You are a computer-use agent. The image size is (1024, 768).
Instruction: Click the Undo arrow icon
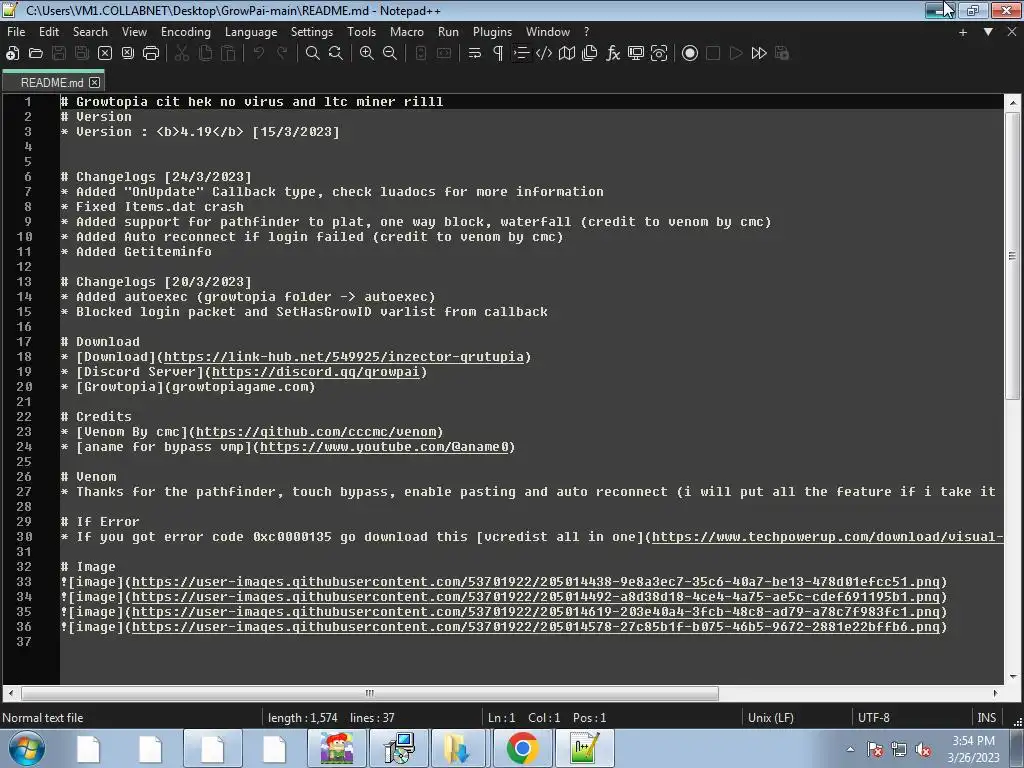(x=259, y=54)
